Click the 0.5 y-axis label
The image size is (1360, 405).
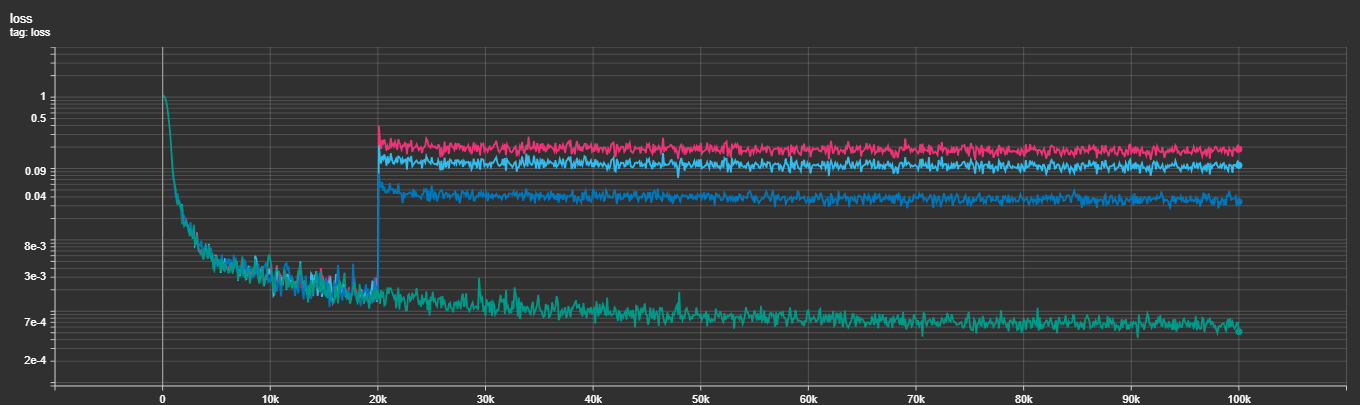point(36,118)
